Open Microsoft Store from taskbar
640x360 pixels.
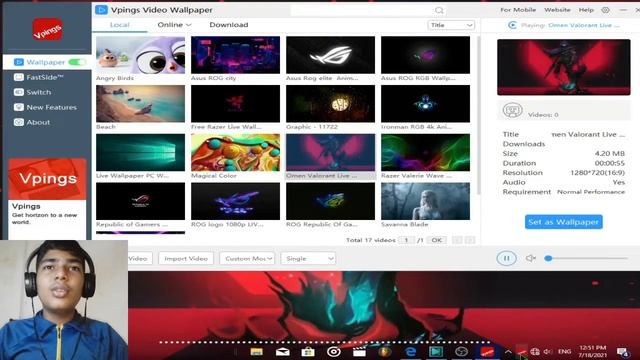coord(308,352)
